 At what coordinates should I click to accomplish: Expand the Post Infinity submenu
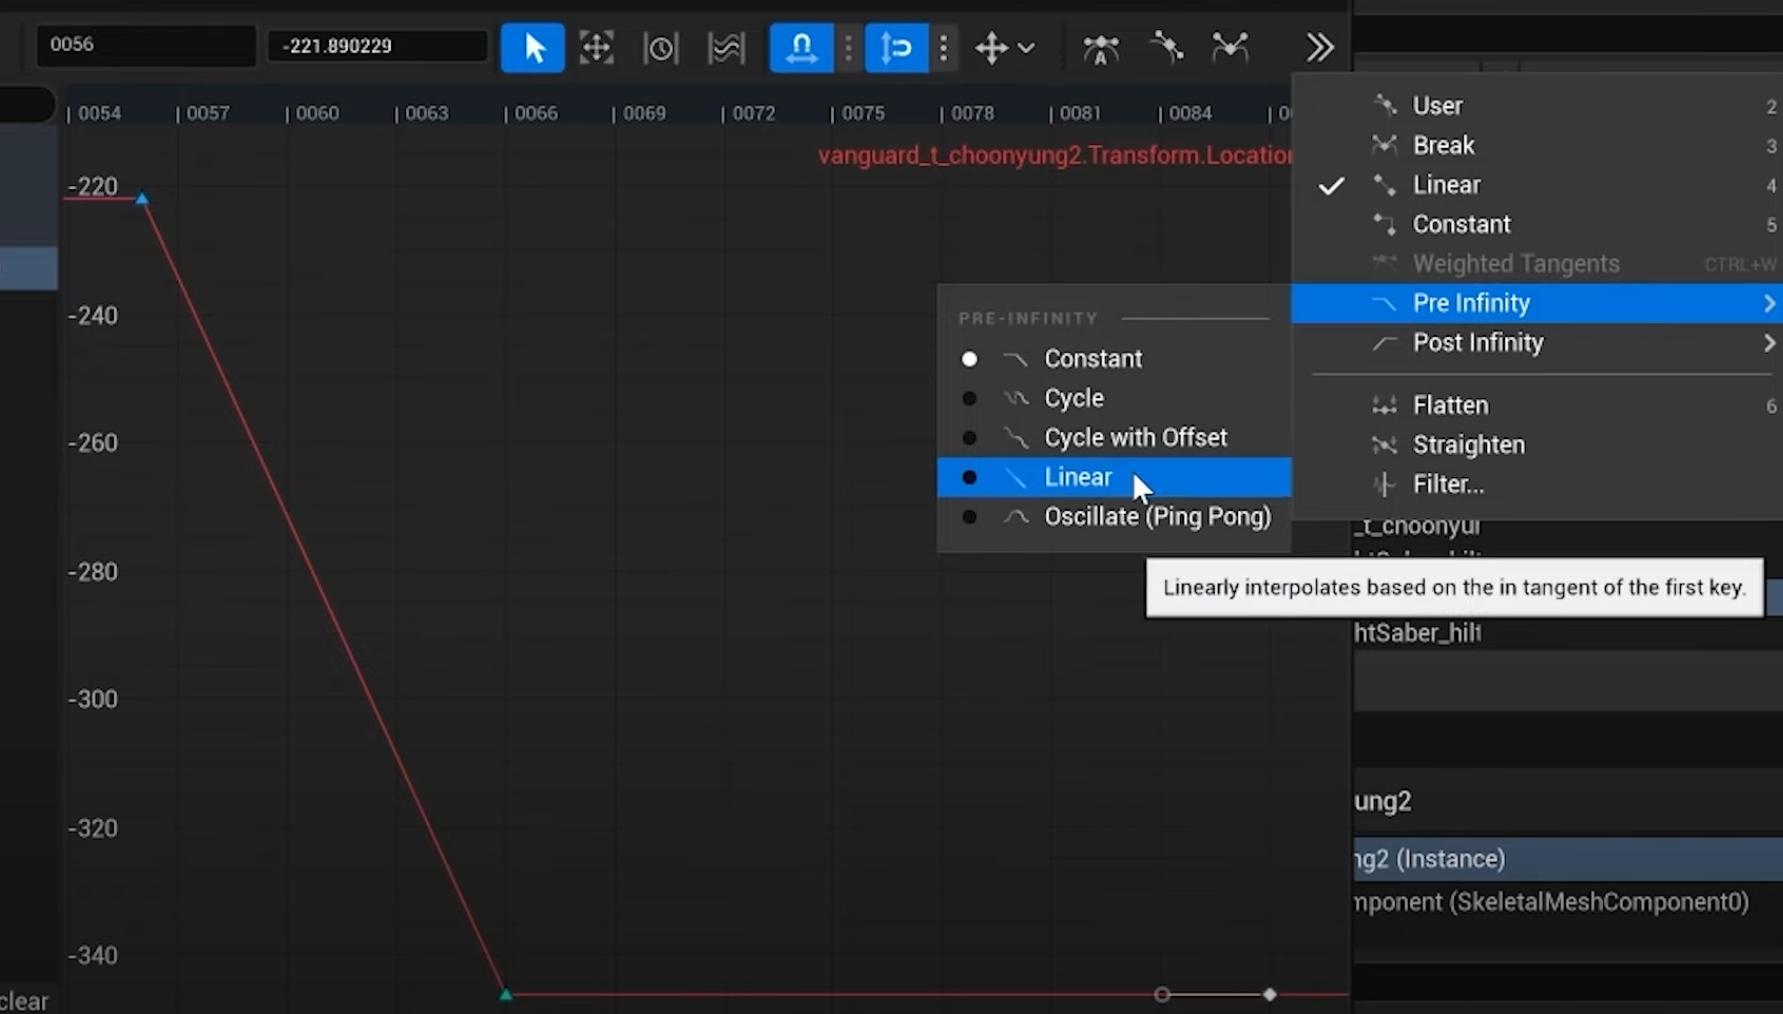[x=1478, y=343]
